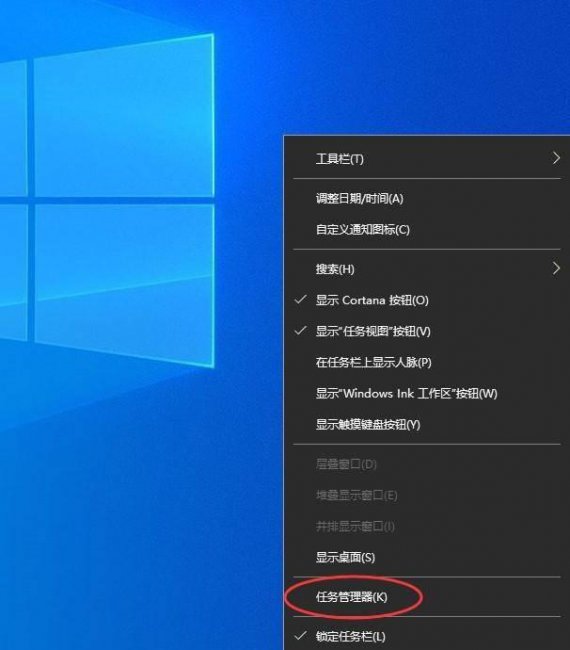570x650 pixels.
Task: Click the 锁定任务栏(L) text label
Action: 351,636
